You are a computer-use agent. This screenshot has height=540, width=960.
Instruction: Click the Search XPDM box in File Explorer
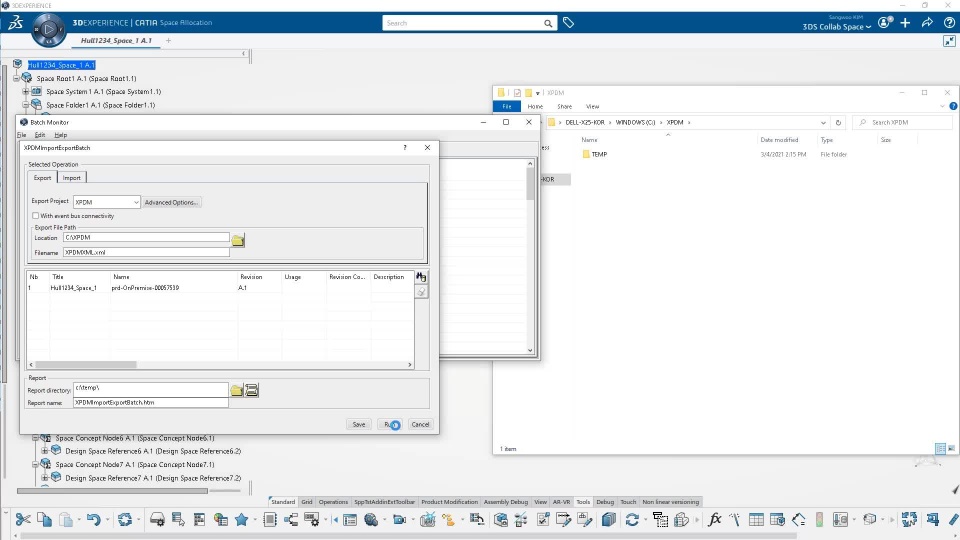click(904, 122)
